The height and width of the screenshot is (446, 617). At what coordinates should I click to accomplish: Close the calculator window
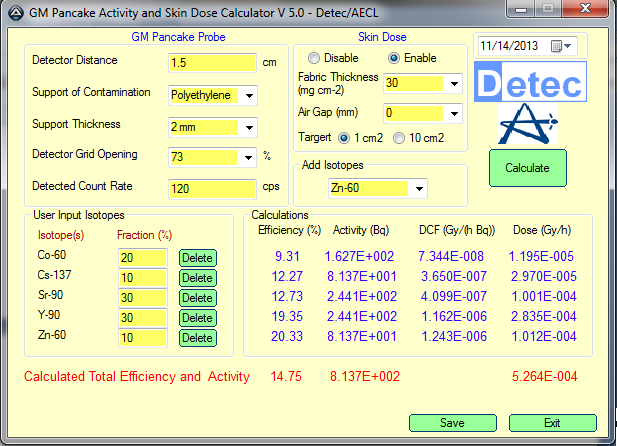(585, 8)
